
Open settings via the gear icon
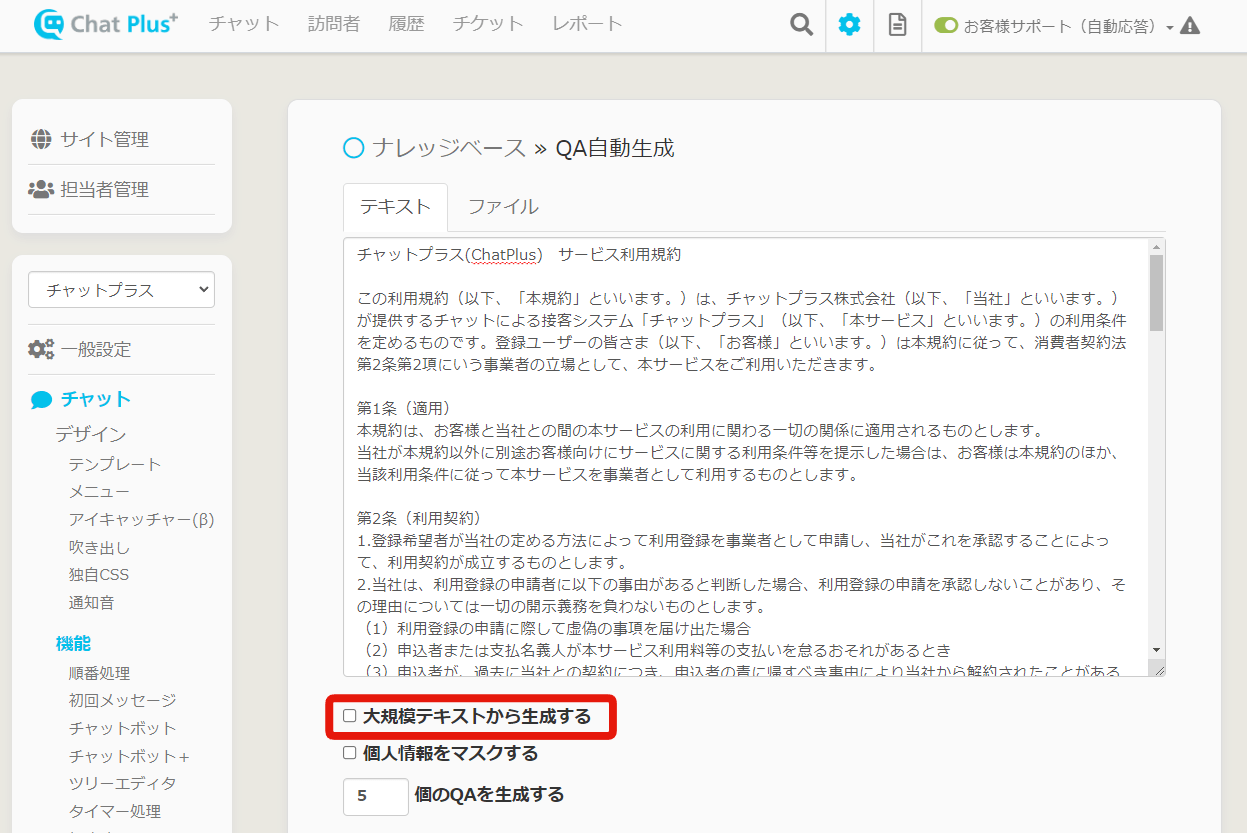click(849, 25)
